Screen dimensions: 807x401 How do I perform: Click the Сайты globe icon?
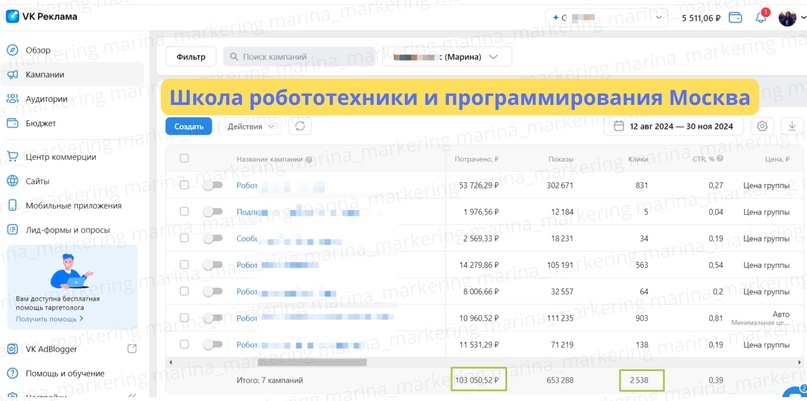12,181
